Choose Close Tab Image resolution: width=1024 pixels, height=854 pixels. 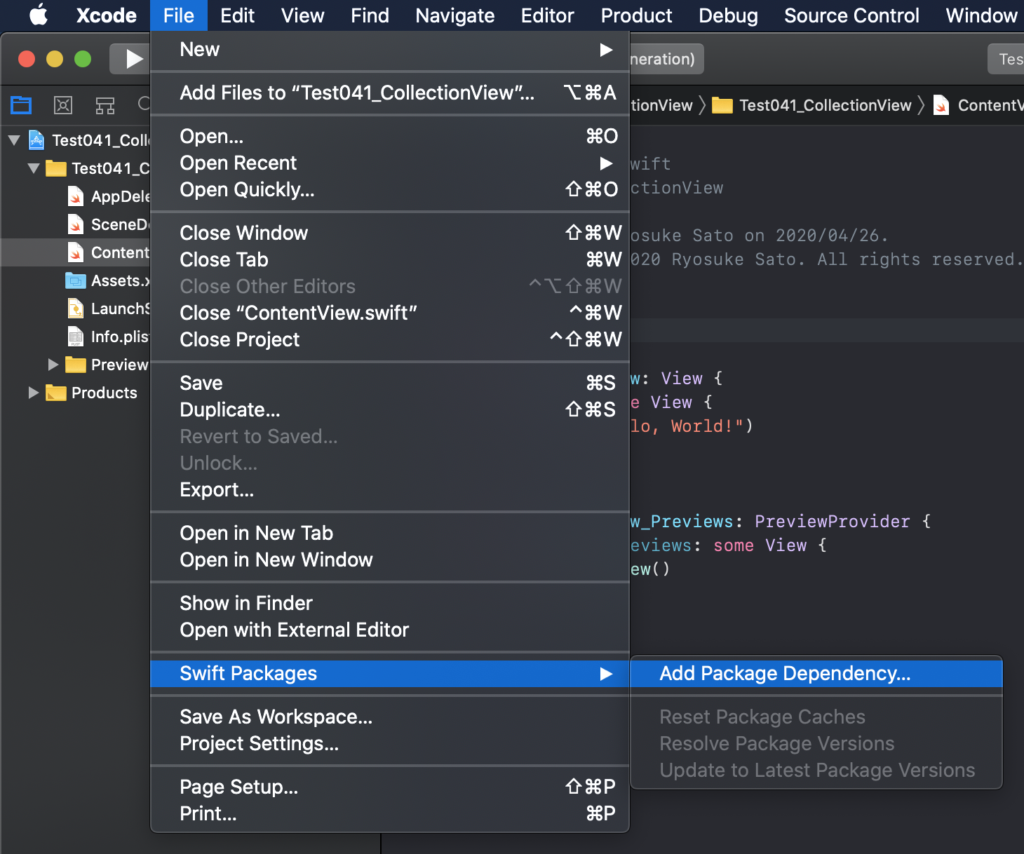[x=390, y=259]
